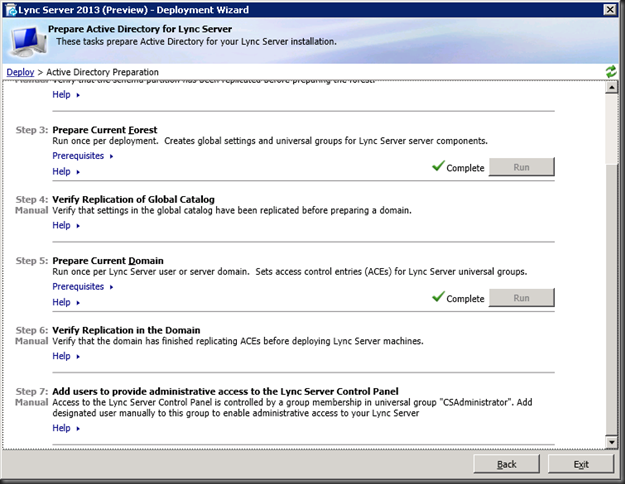Click the 'Manual' label under Step 4
This screenshot has width=625, height=484.
(31, 210)
